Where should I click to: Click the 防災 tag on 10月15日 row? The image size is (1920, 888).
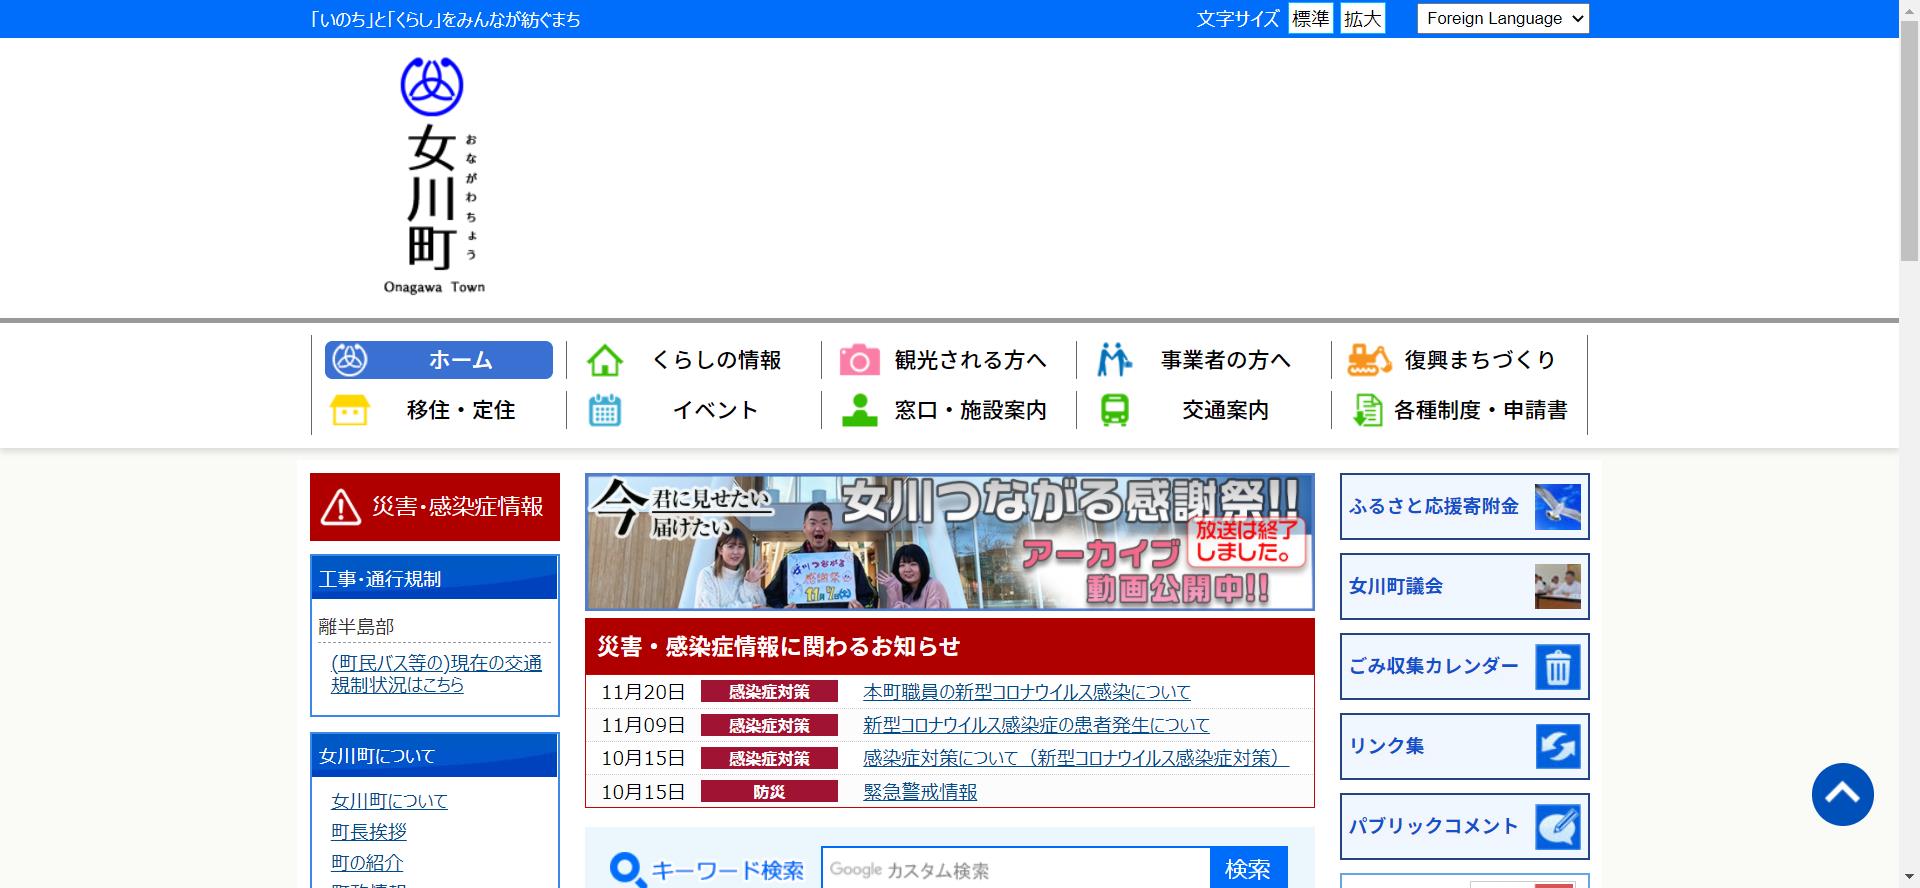pyautogui.click(x=769, y=792)
